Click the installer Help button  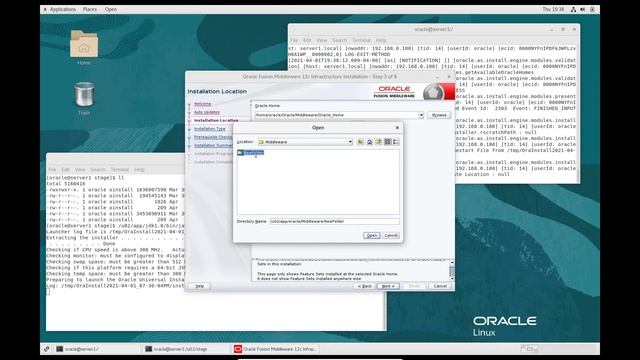pyautogui.click(x=199, y=286)
